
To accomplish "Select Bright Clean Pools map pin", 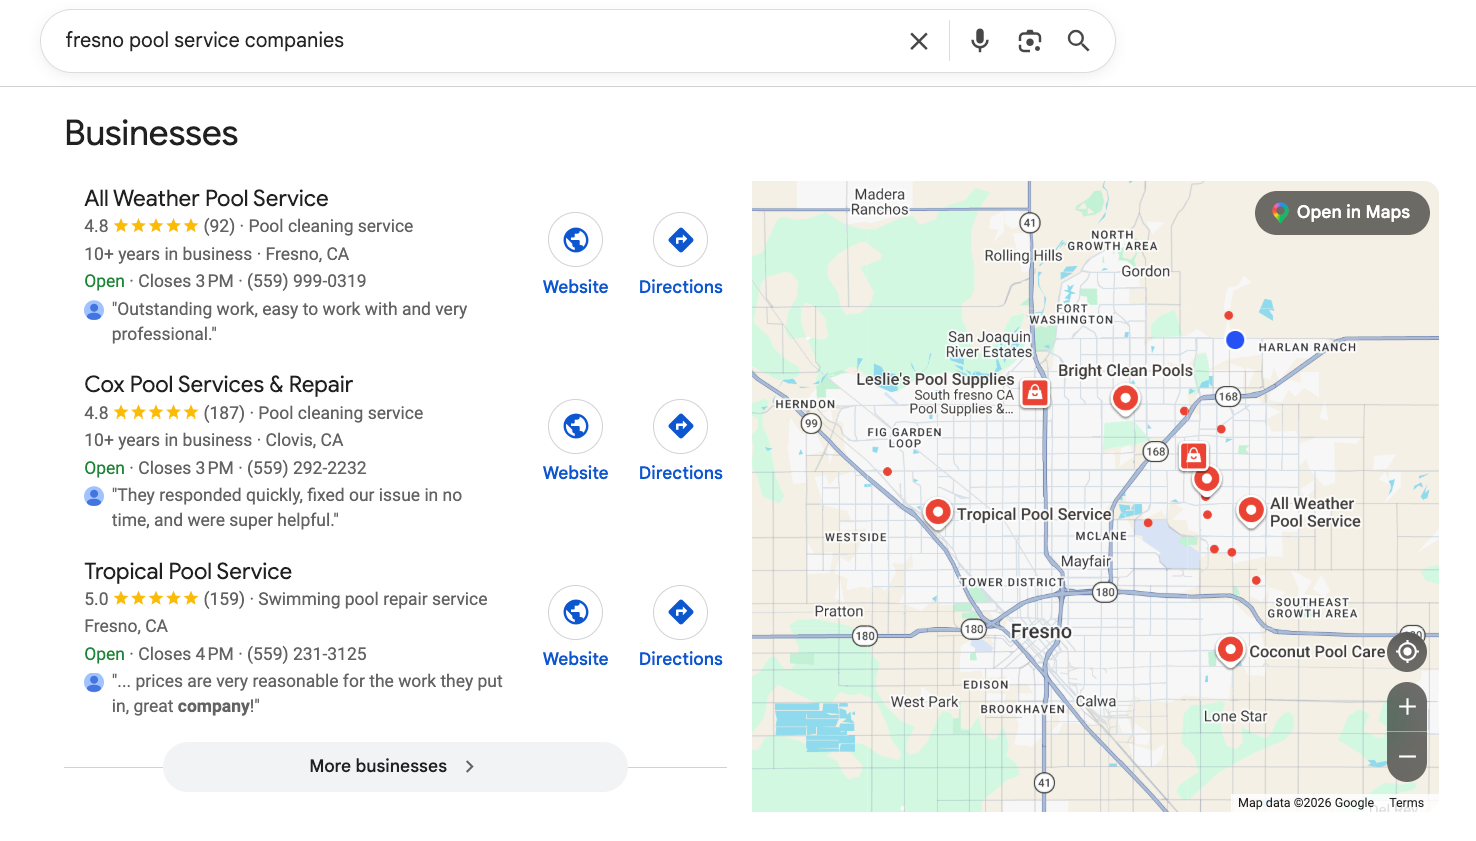I will click(x=1126, y=399).
